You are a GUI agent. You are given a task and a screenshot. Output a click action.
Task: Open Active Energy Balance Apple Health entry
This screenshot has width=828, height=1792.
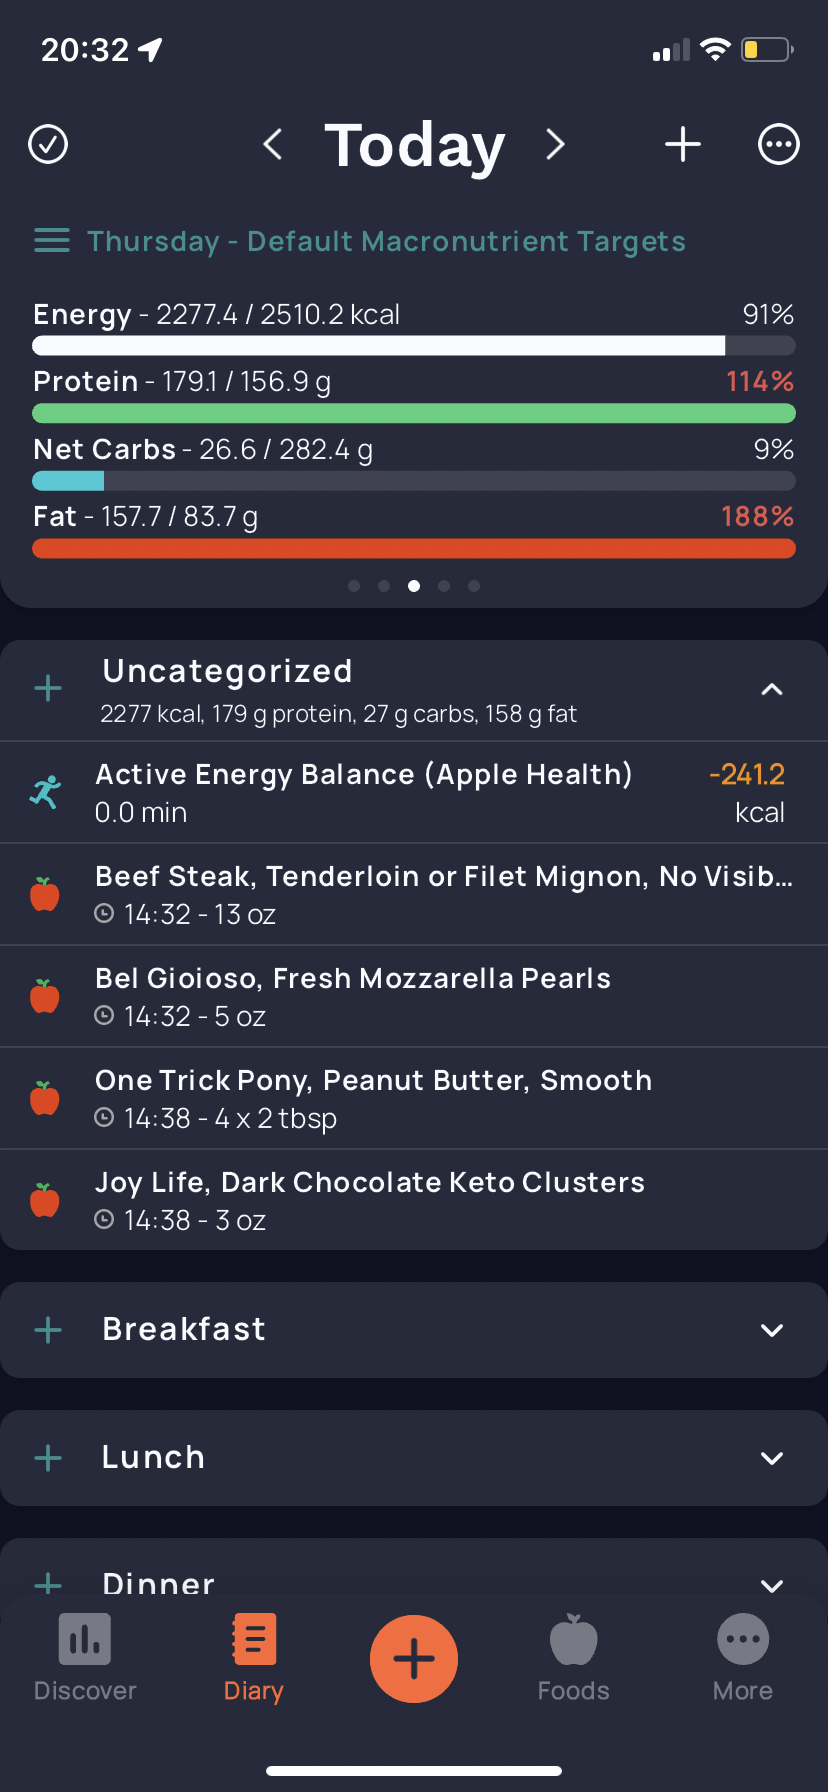click(x=414, y=792)
